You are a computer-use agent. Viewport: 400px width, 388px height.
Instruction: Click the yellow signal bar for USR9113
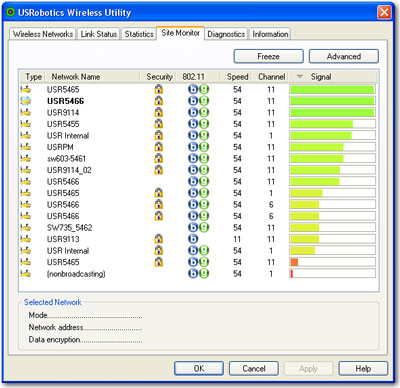click(332, 239)
